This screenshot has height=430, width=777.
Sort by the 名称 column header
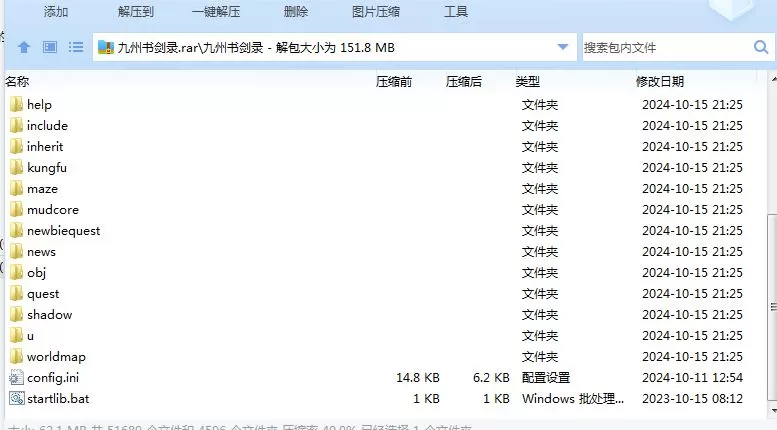click(x=17, y=81)
